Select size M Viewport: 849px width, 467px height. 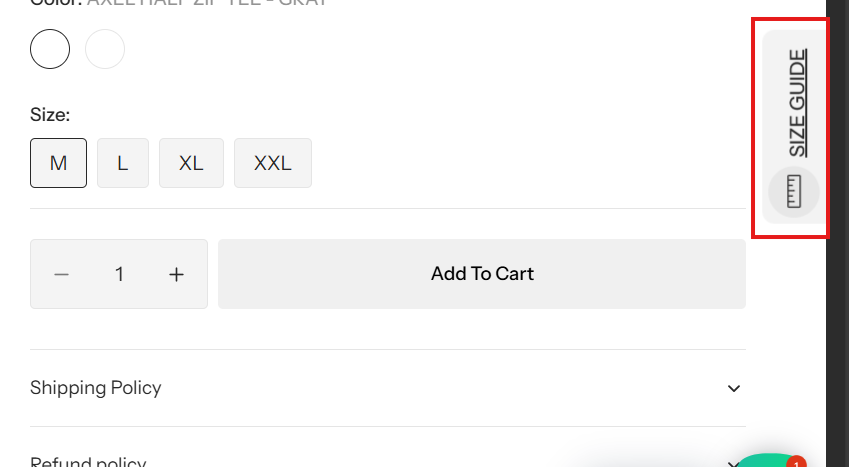(58, 163)
